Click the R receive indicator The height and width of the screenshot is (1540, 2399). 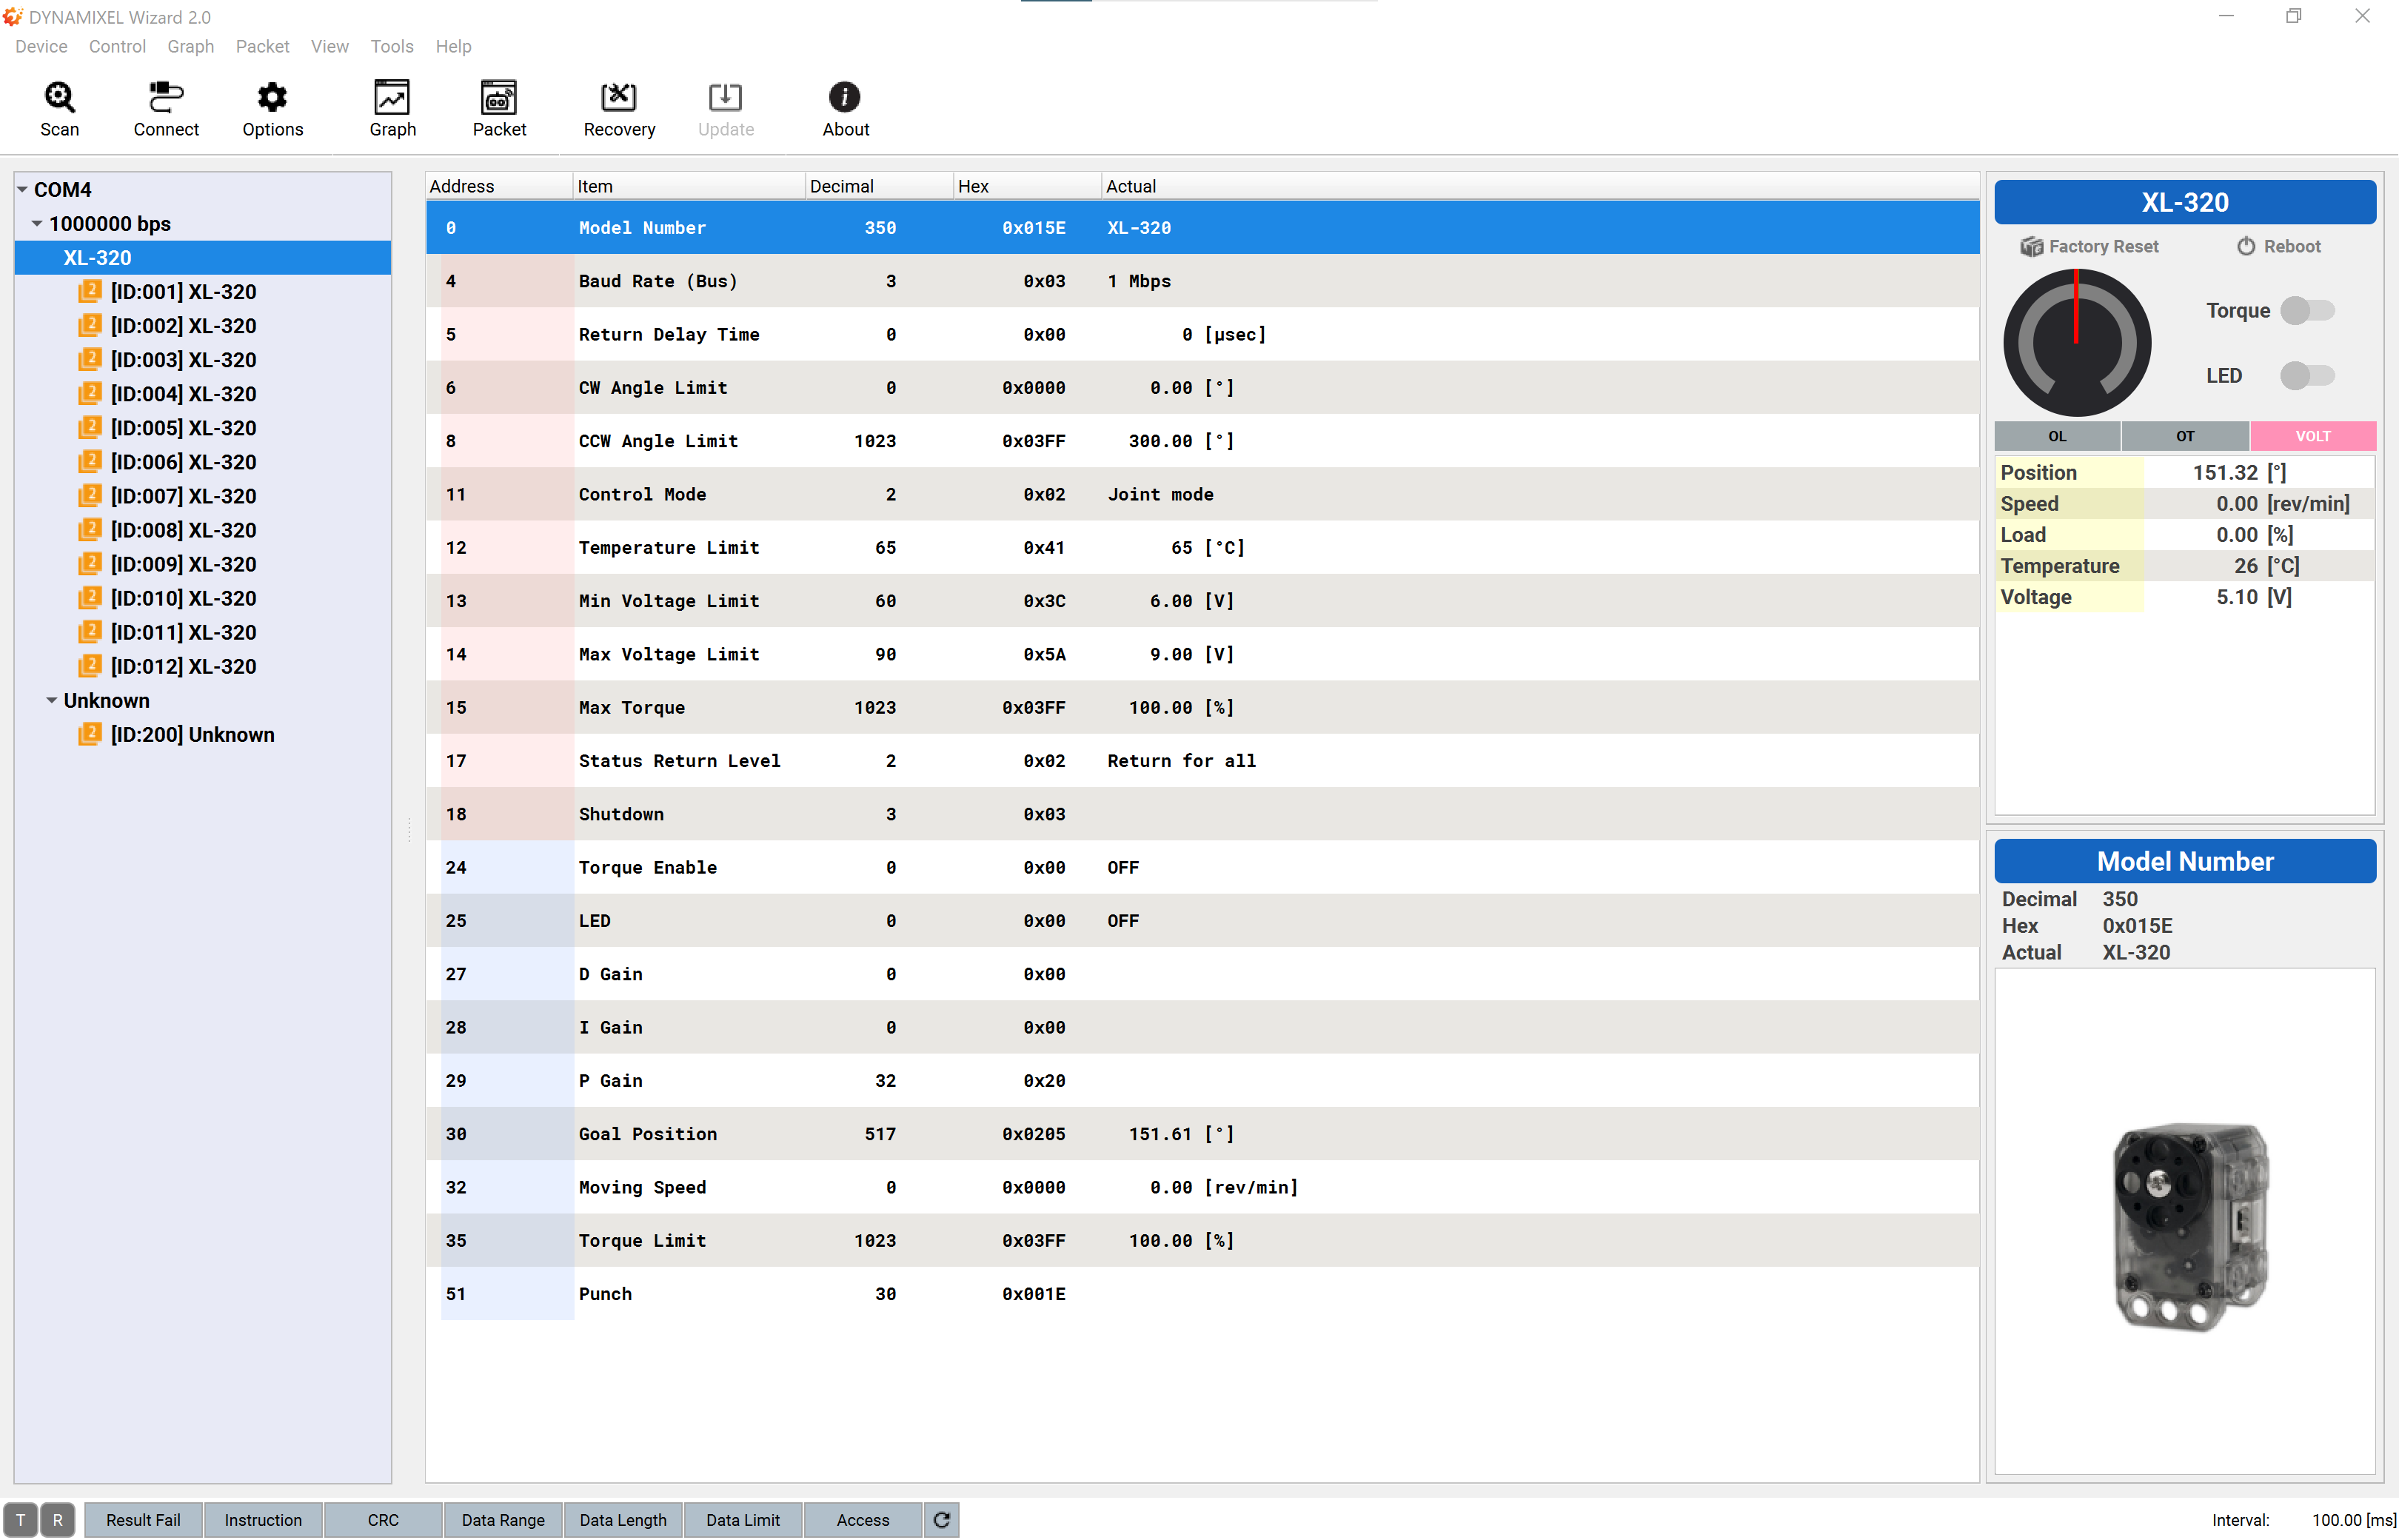click(x=58, y=1520)
